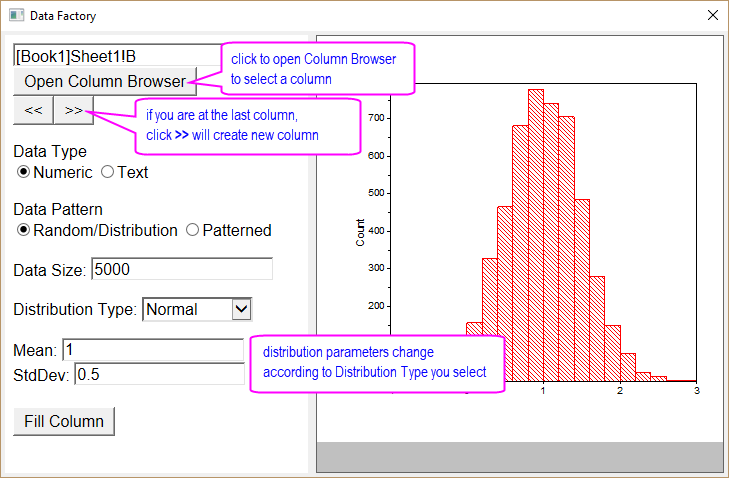Click the x-axis tick label 2
This screenshot has width=729, height=478.
pos(620,391)
